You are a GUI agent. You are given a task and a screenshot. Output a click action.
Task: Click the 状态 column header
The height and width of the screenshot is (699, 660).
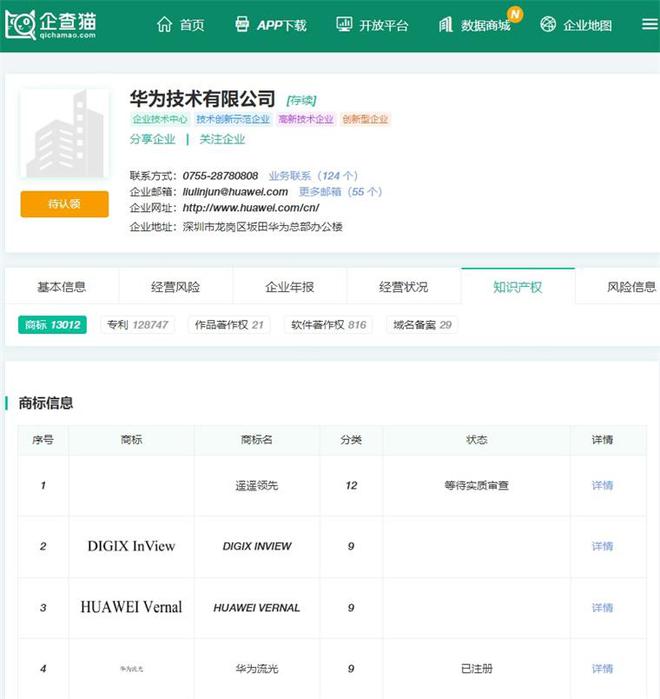(x=476, y=440)
